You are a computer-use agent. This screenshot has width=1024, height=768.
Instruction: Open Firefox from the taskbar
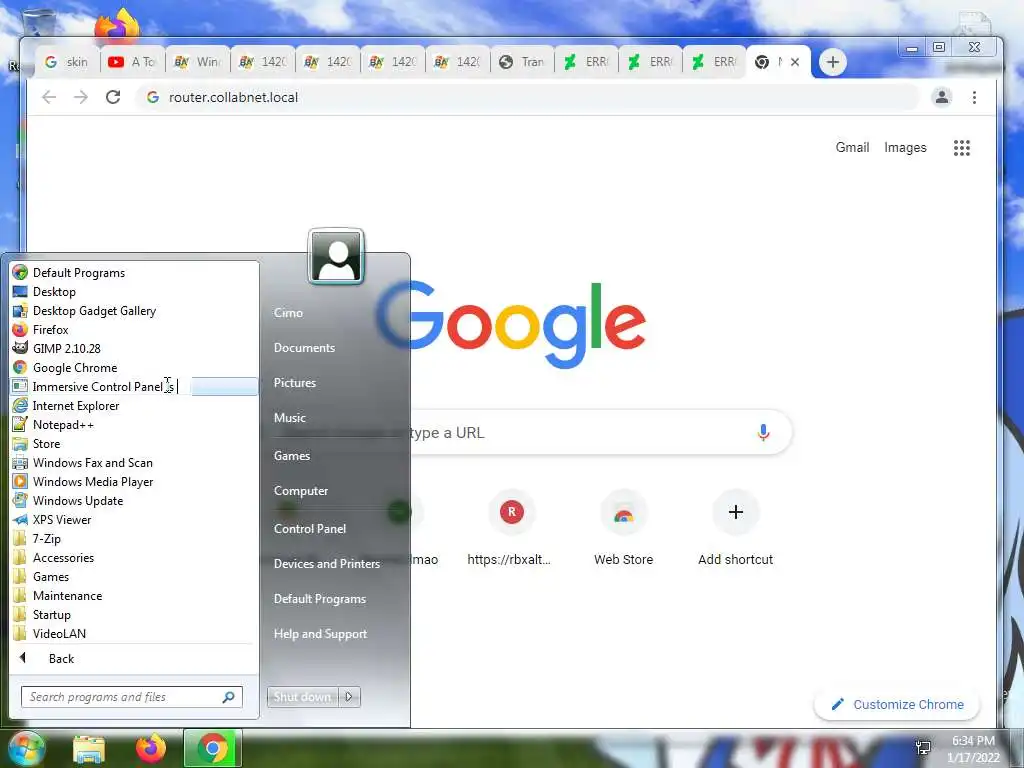pyautogui.click(x=150, y=749)
